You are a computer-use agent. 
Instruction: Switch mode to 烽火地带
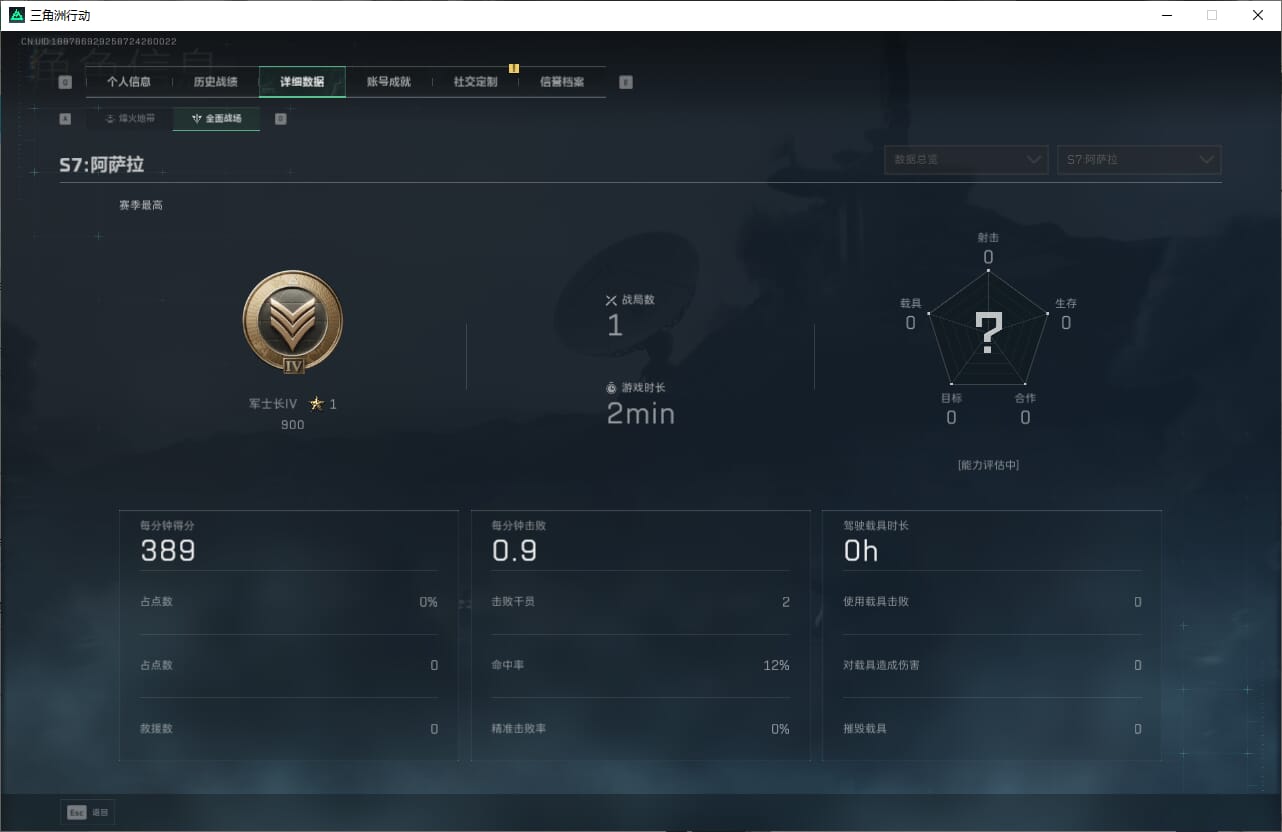(130, 119)
